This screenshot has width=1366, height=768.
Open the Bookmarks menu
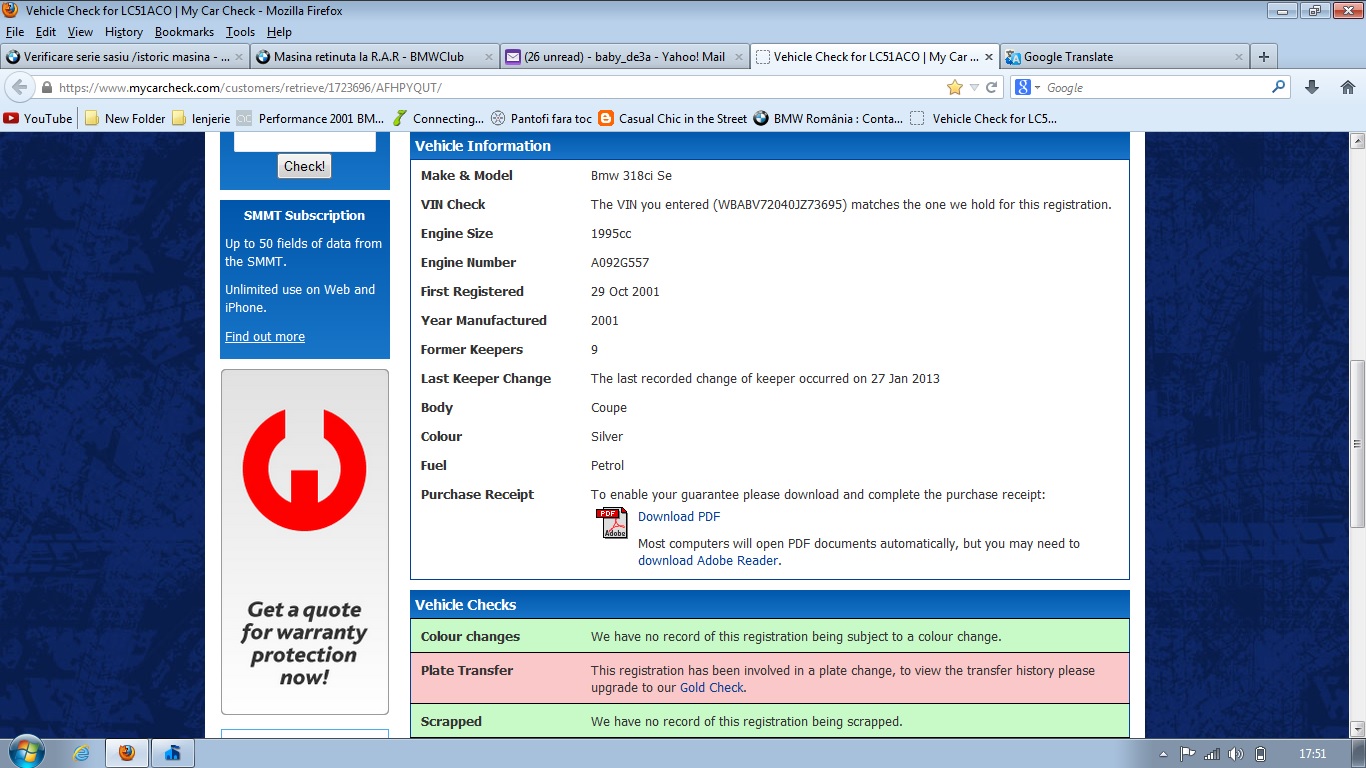pos(184,32)
